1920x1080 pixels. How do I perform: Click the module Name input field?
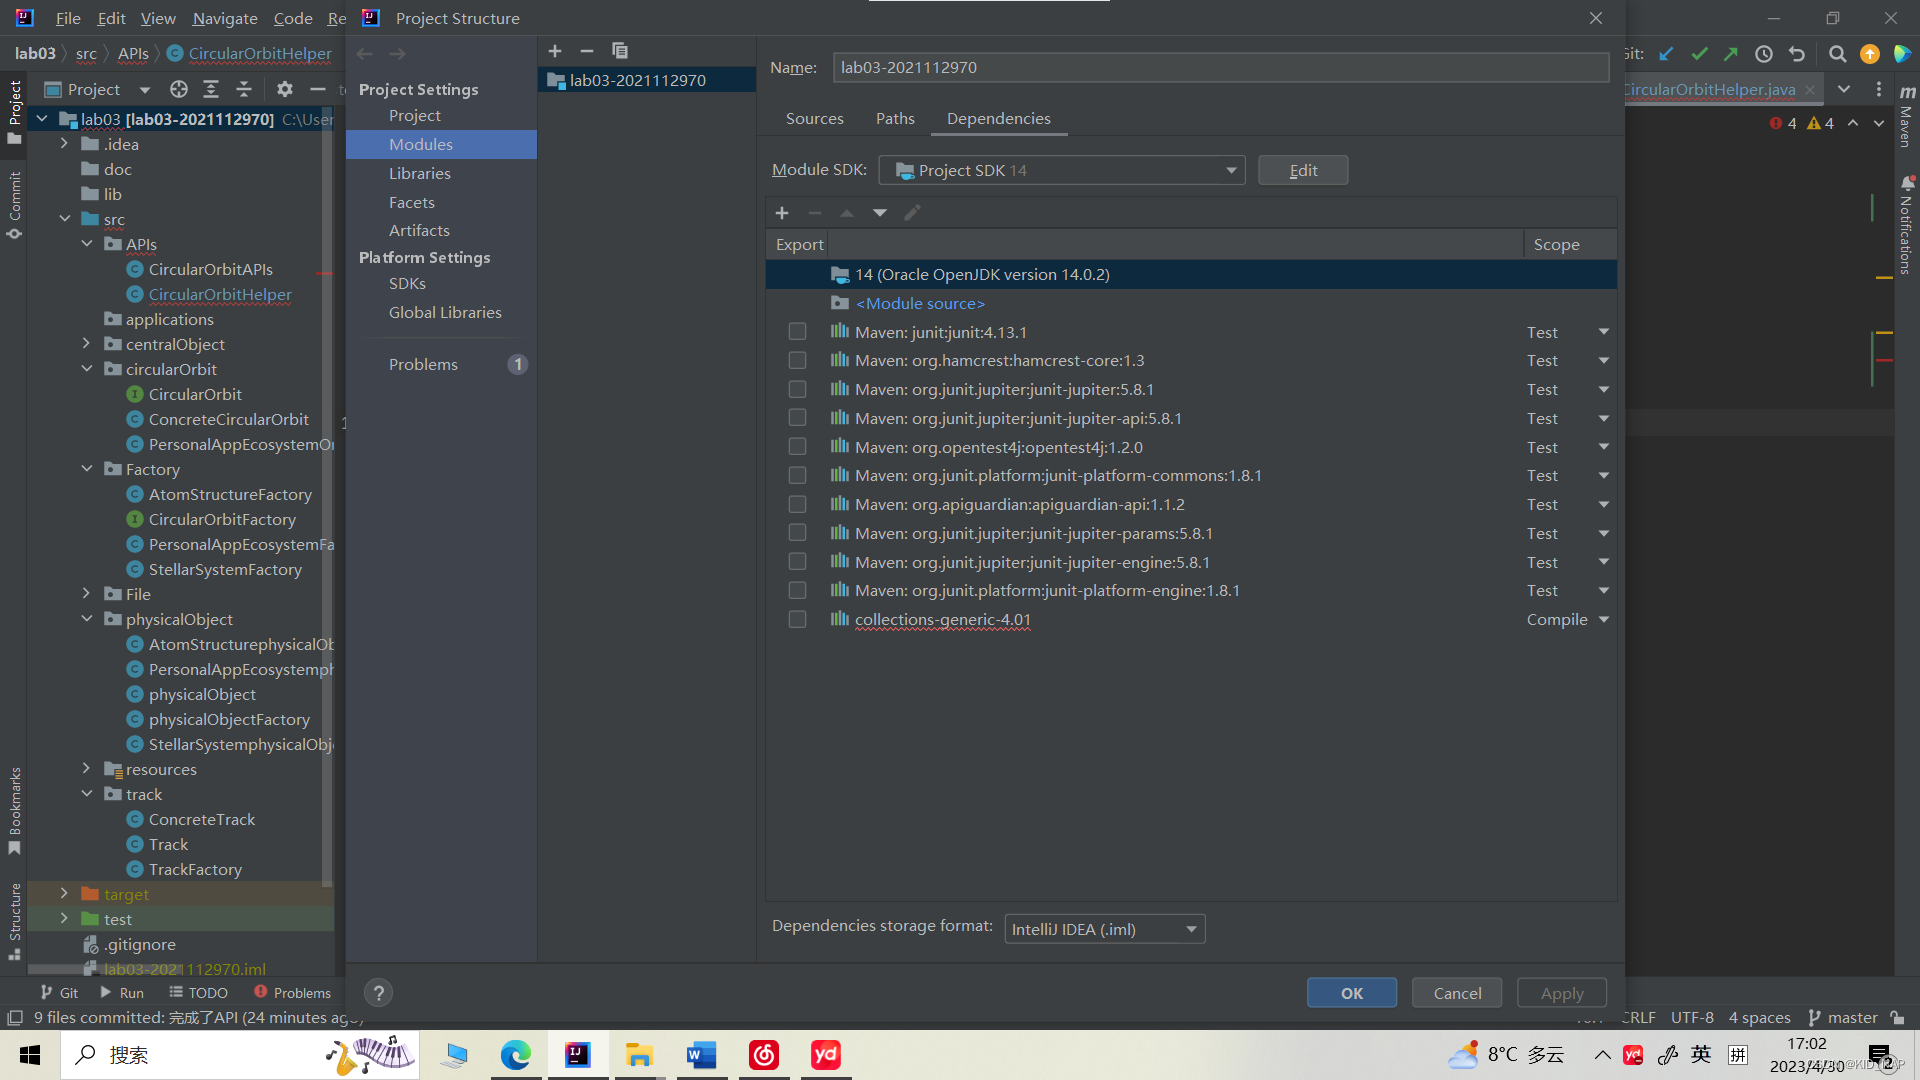pyautogui.click(x=1220, y=67)
